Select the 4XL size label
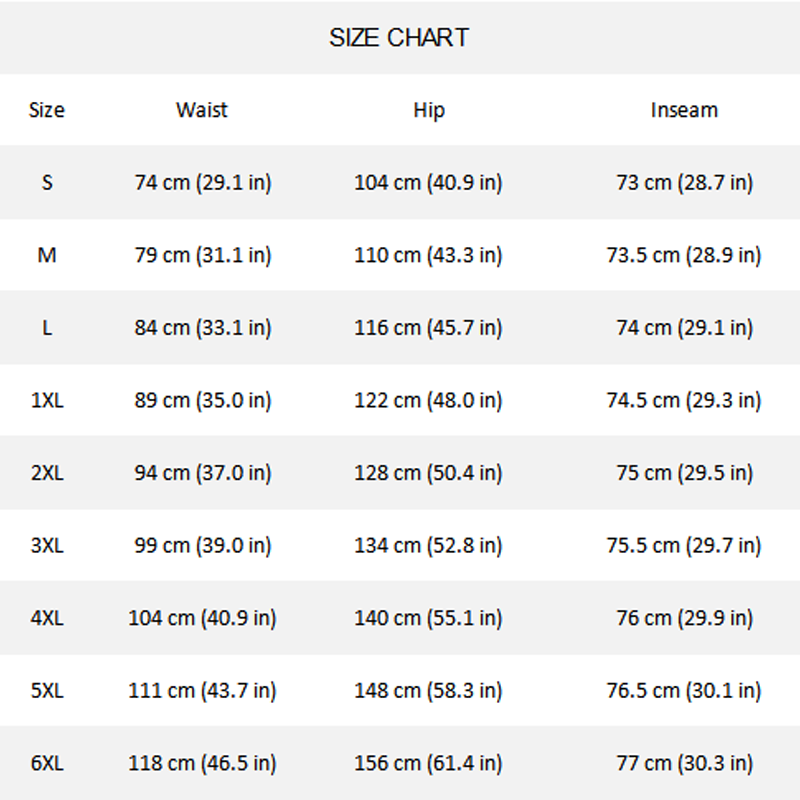Screen dimensions: 800x800 (47, 618)
